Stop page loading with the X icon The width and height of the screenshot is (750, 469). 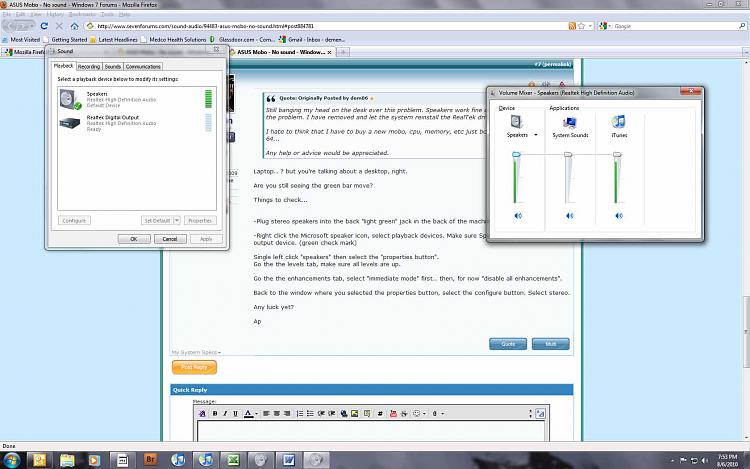tap(59, 26)
